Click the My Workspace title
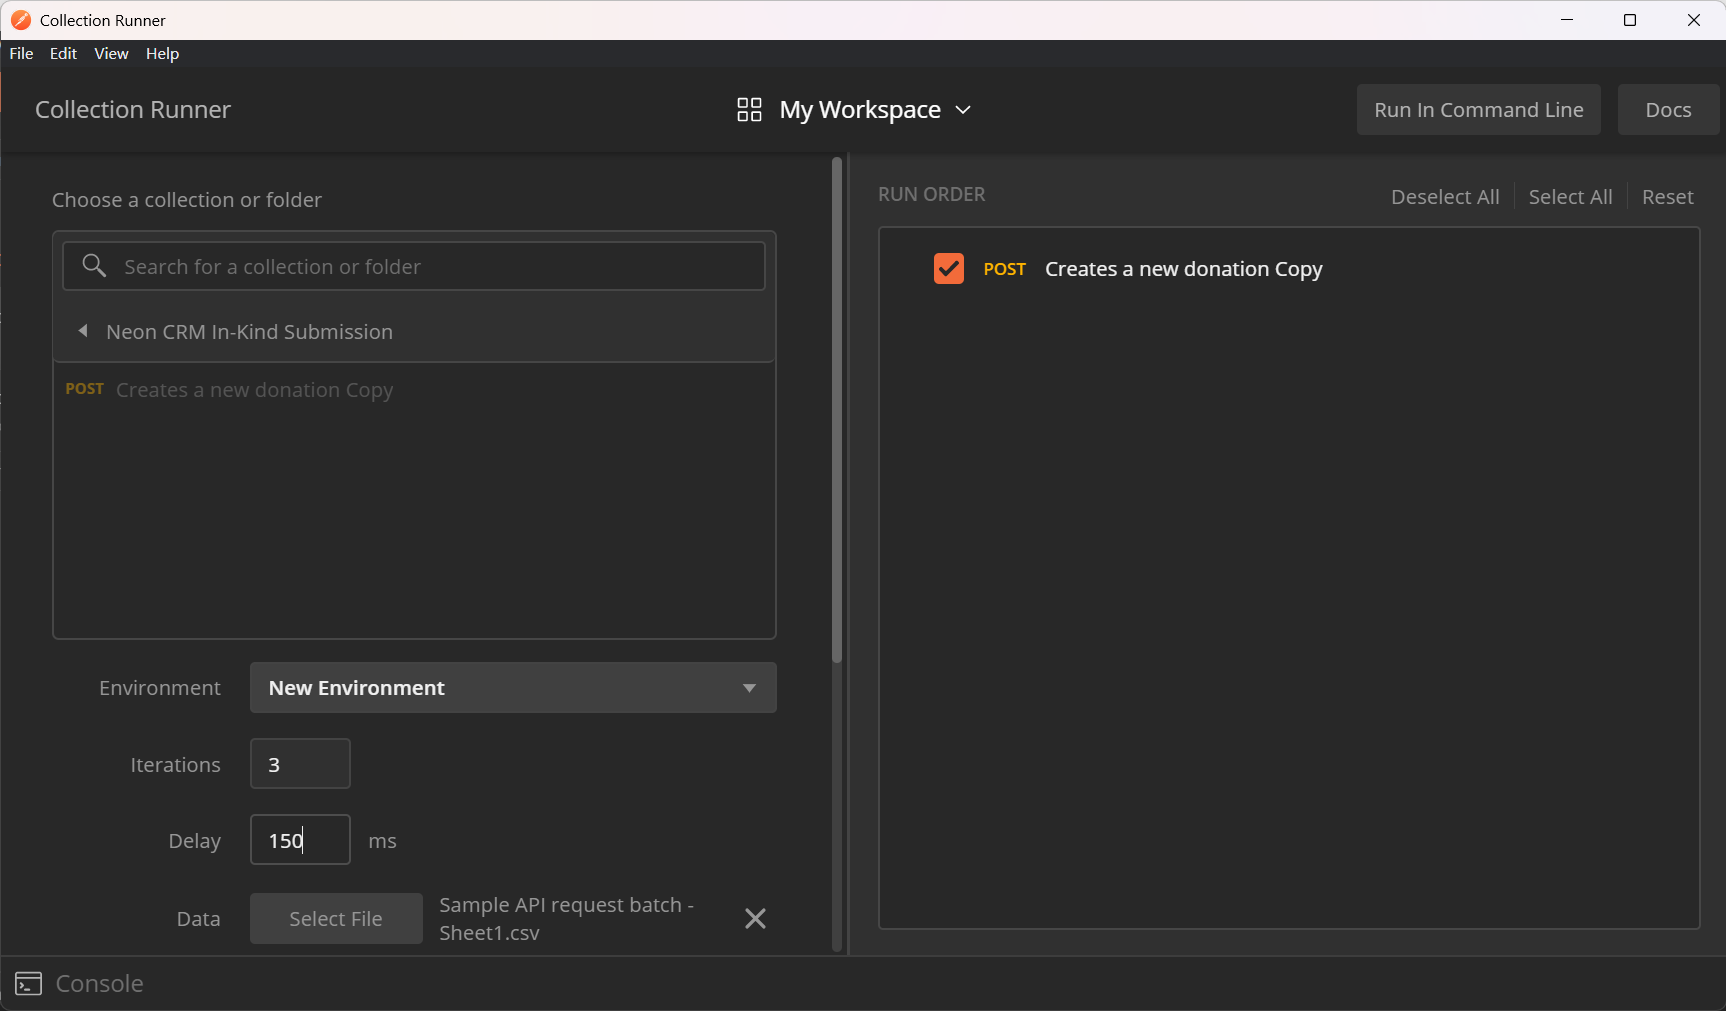This screenshot has height=1011, width=1726. pos(860,110)
